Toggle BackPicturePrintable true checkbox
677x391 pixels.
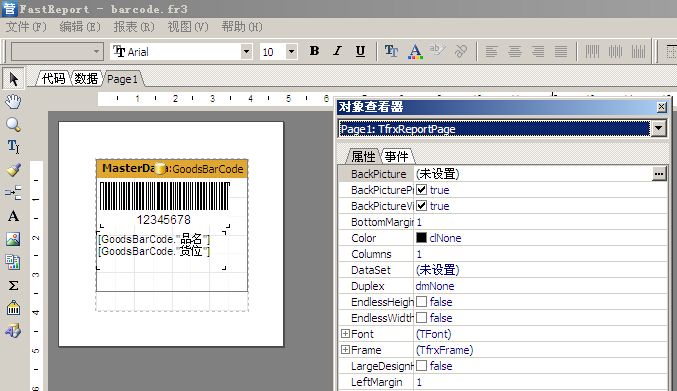pos(421,190)
